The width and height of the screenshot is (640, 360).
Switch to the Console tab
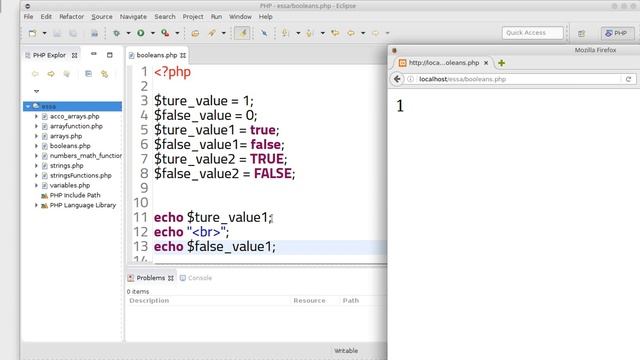(x=196, y=278)
